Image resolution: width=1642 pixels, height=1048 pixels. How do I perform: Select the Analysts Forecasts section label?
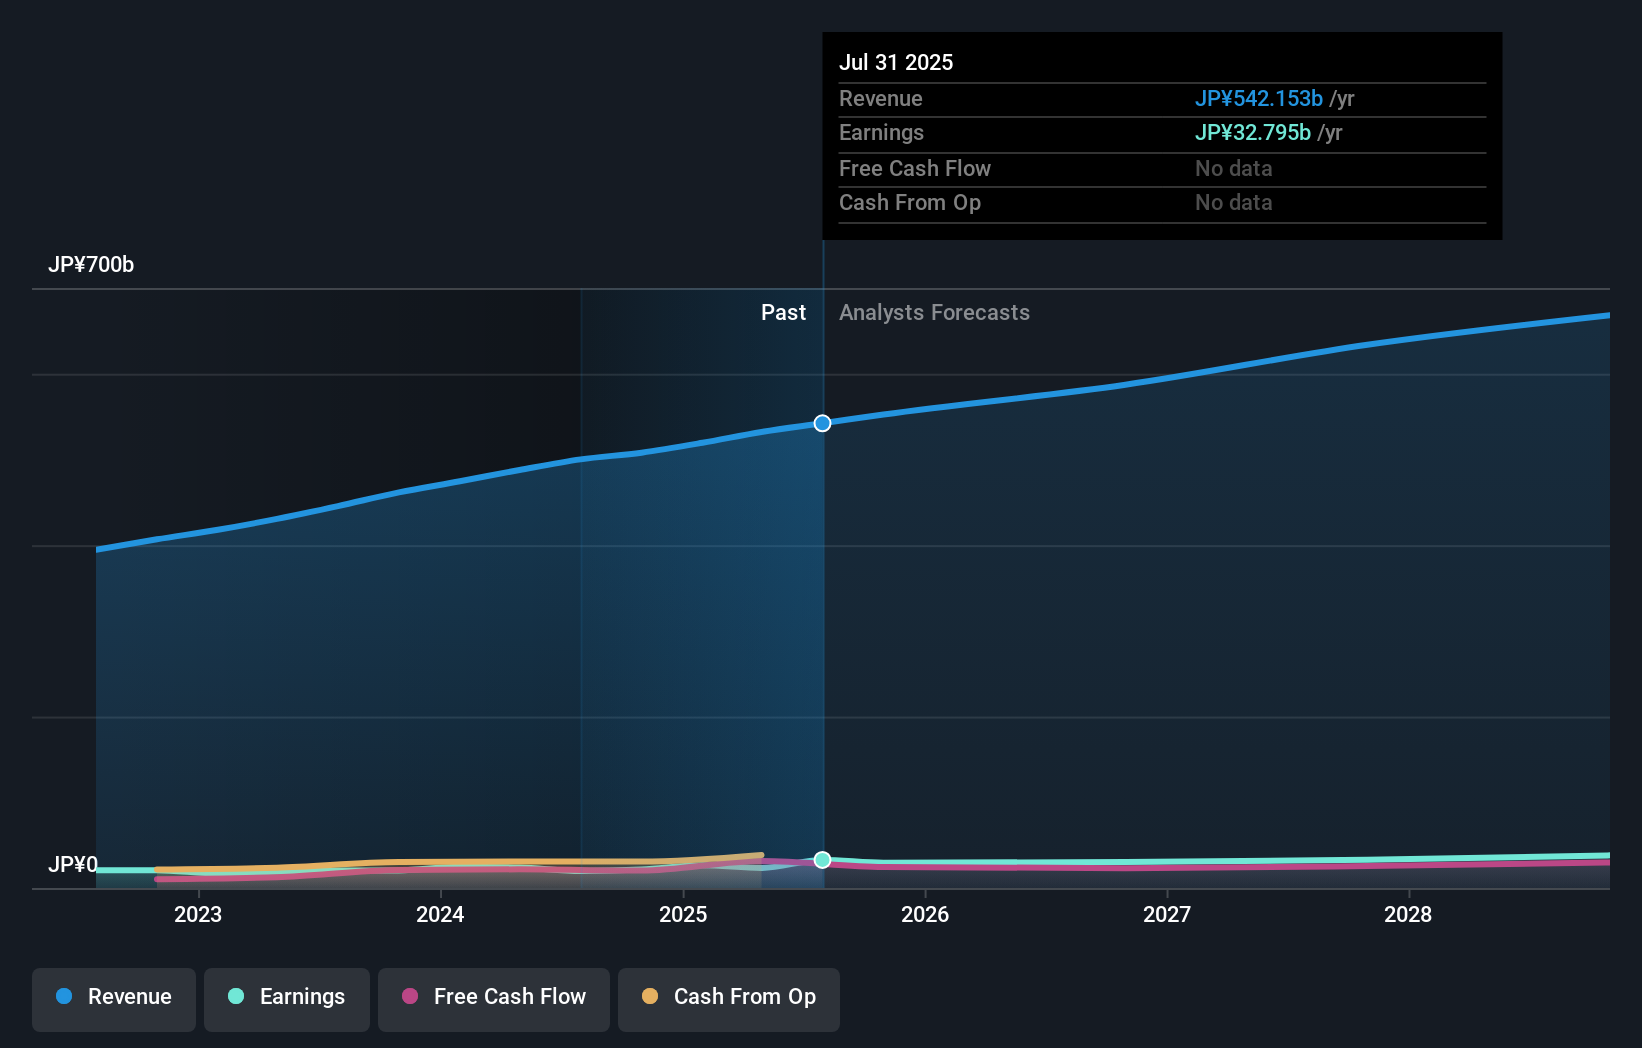[x=934, y=312]
